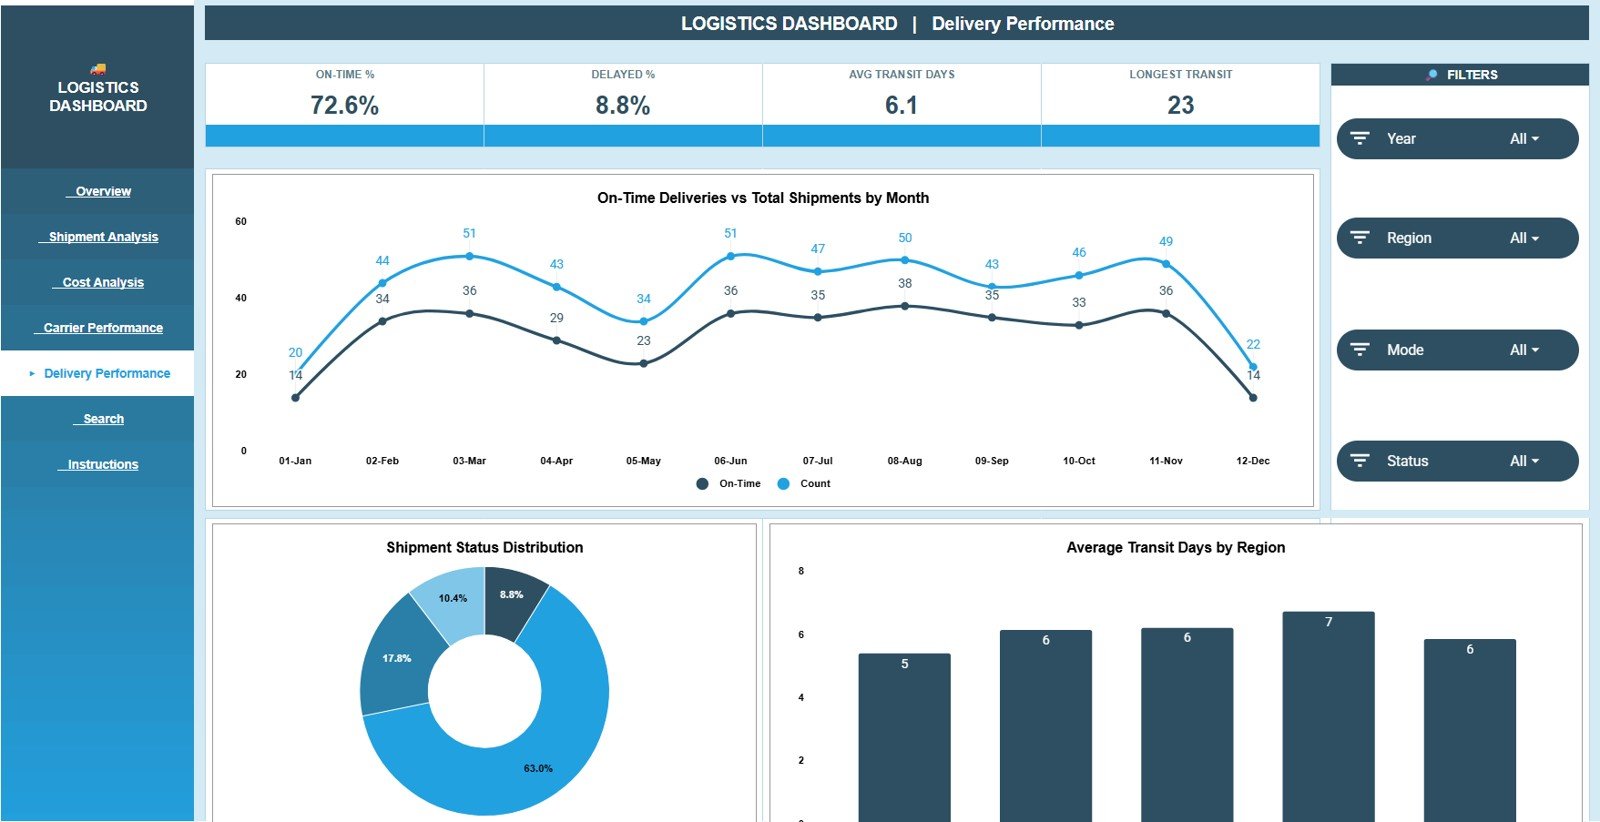Click the ON-TIME % 72.6% card
Image resolution: width=1600 pixels, height=822 pixels.
[345, 105]
